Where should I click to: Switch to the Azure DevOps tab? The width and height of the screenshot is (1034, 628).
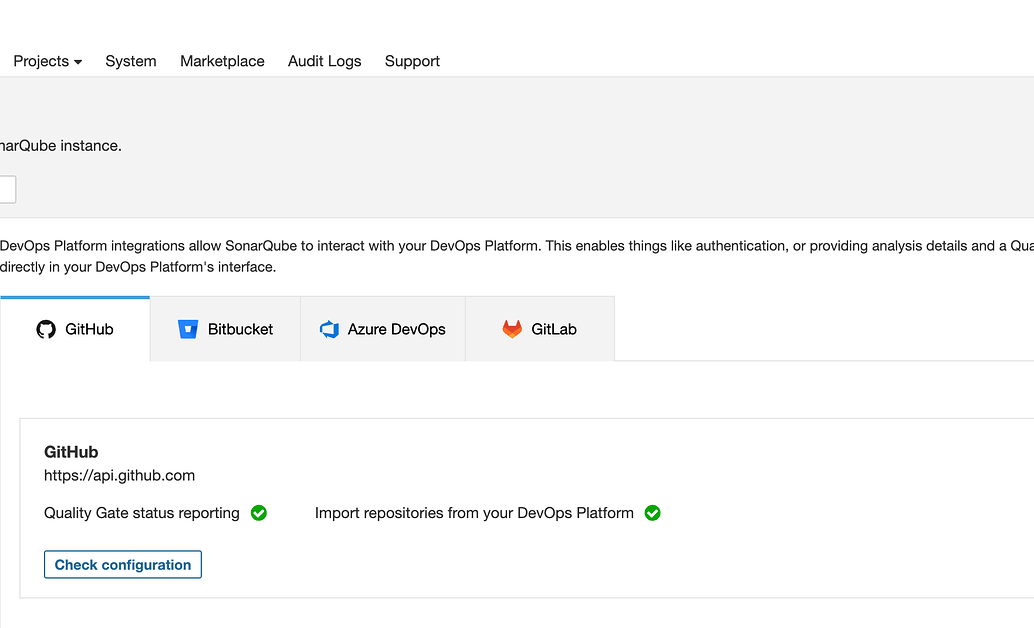pos(383,328)
